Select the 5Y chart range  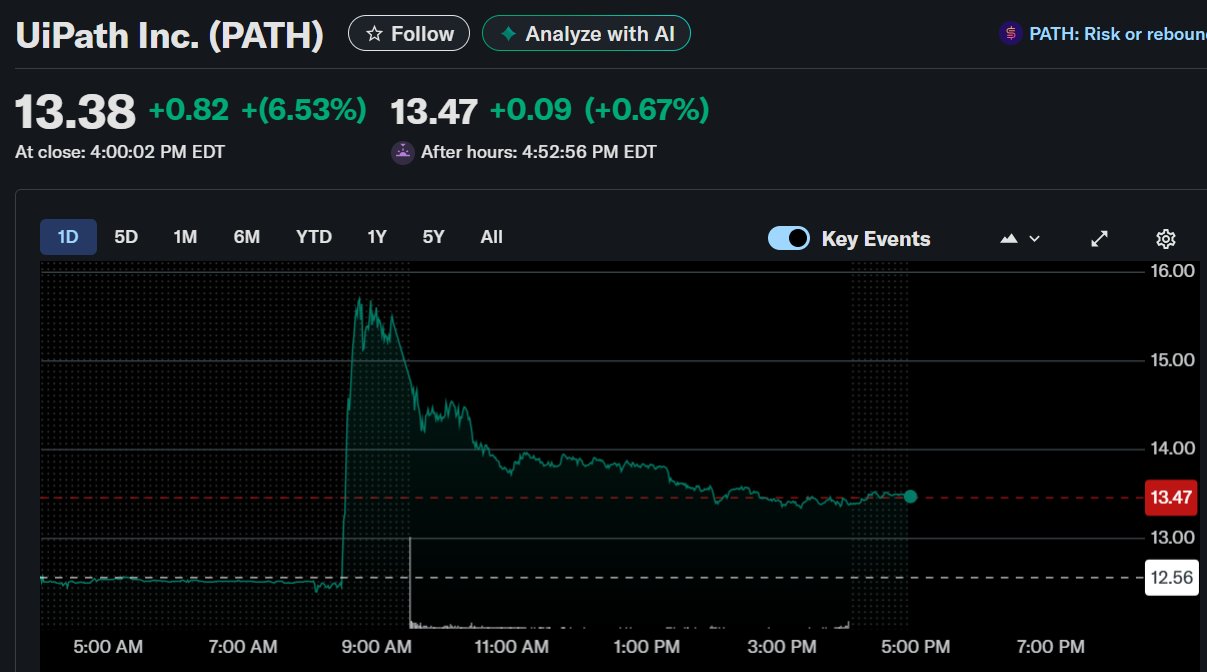click(433, 238)
